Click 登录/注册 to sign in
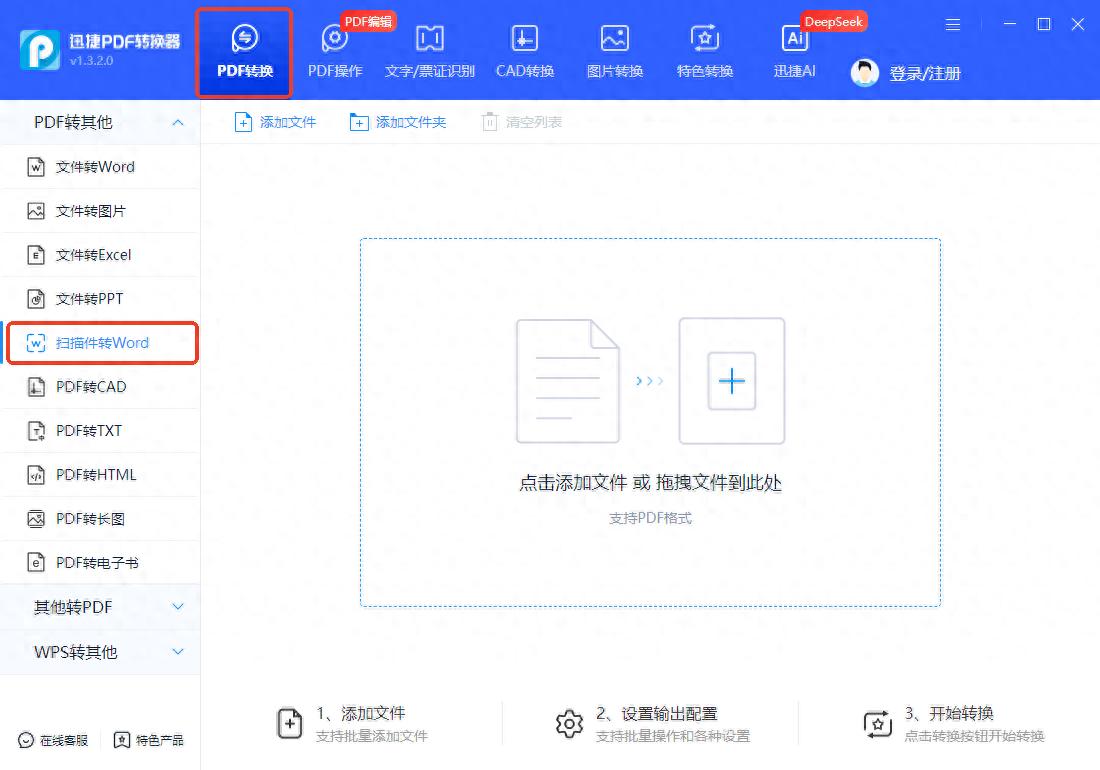Screen dimensions: 1100x770 tap(925, 73)
